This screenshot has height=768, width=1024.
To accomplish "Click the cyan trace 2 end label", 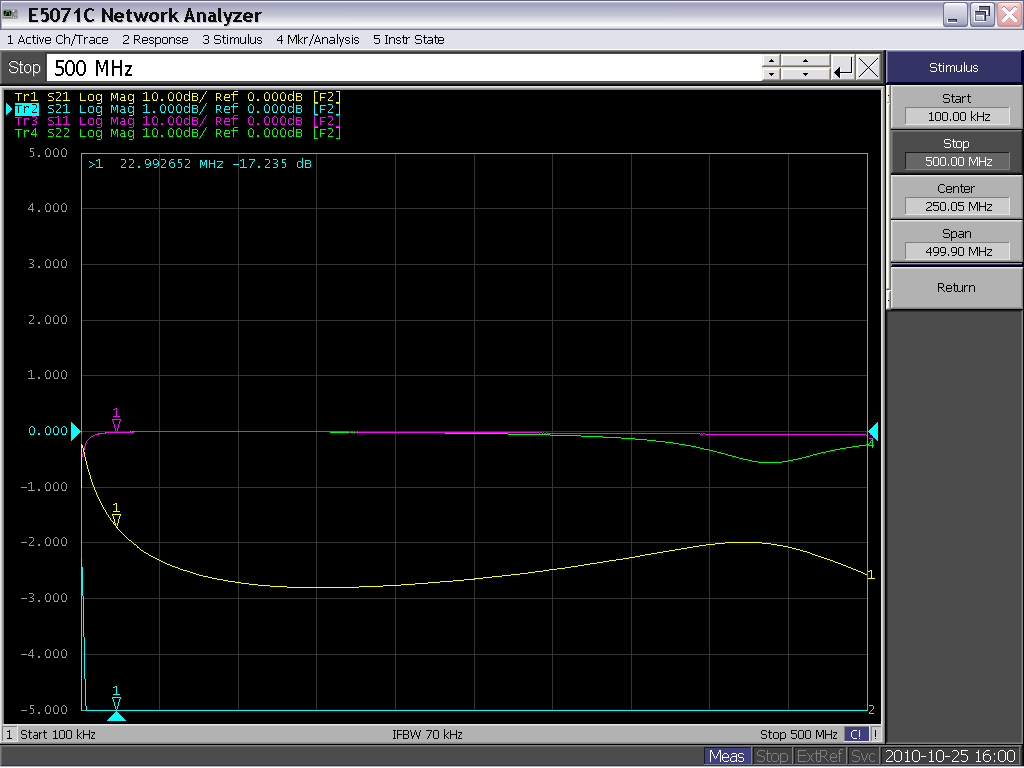I will (x=871, y=710).
